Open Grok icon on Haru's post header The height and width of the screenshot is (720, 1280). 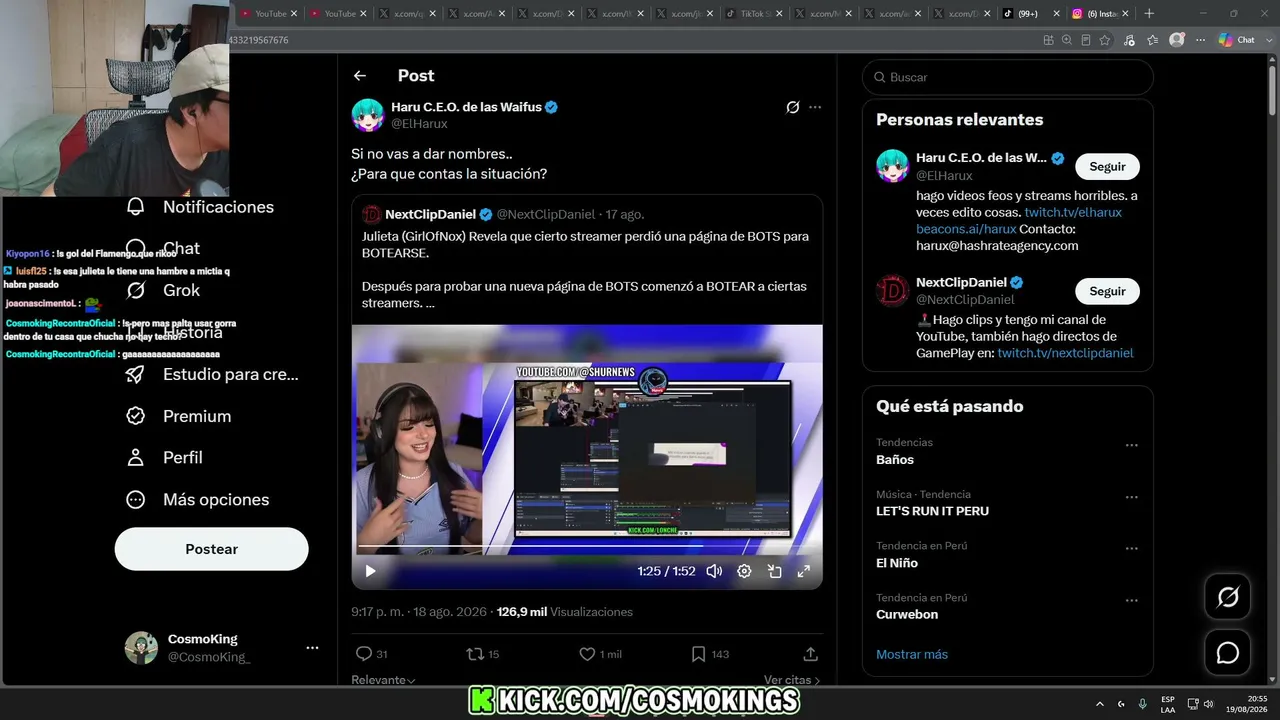pos(793,107)
